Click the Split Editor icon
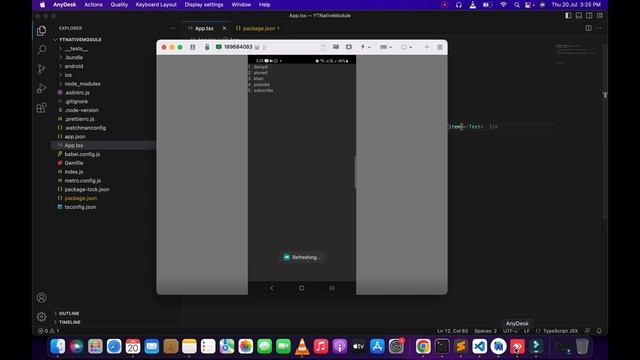Viewport: 640px width, 360px height. pyautogui.click(x=589, y=28)
